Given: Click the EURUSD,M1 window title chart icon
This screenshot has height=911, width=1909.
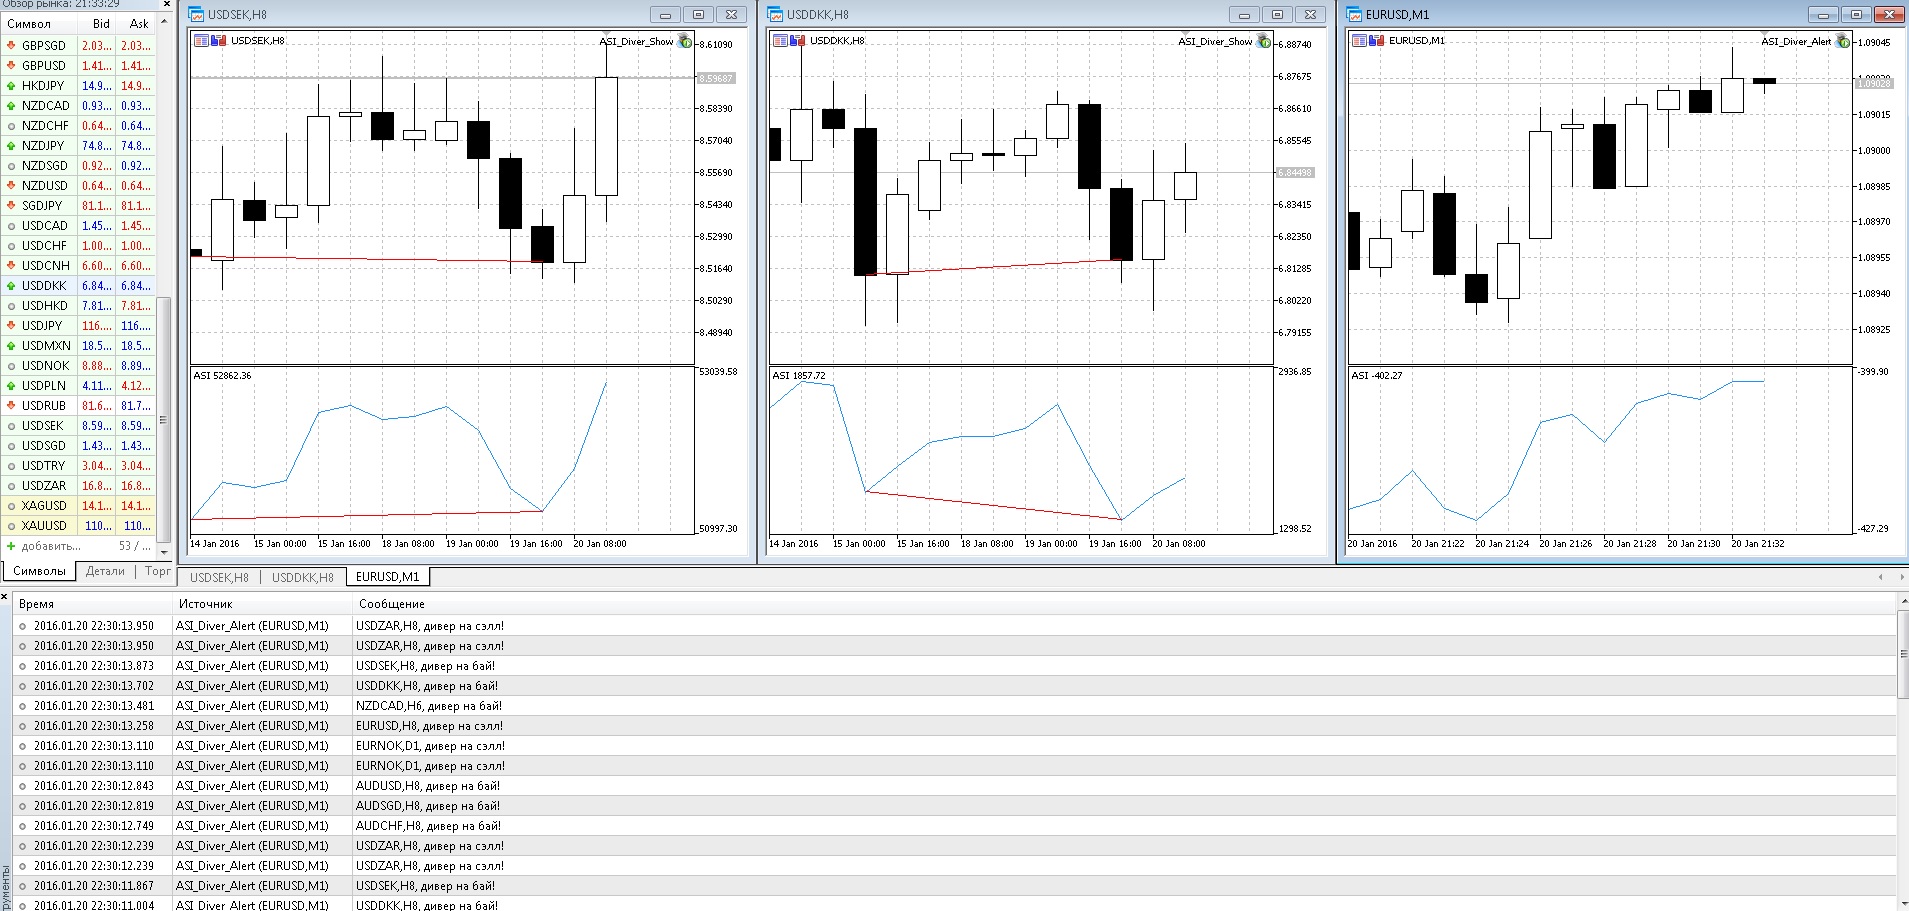Looking at the screenshot, I should coord(1354,14).
